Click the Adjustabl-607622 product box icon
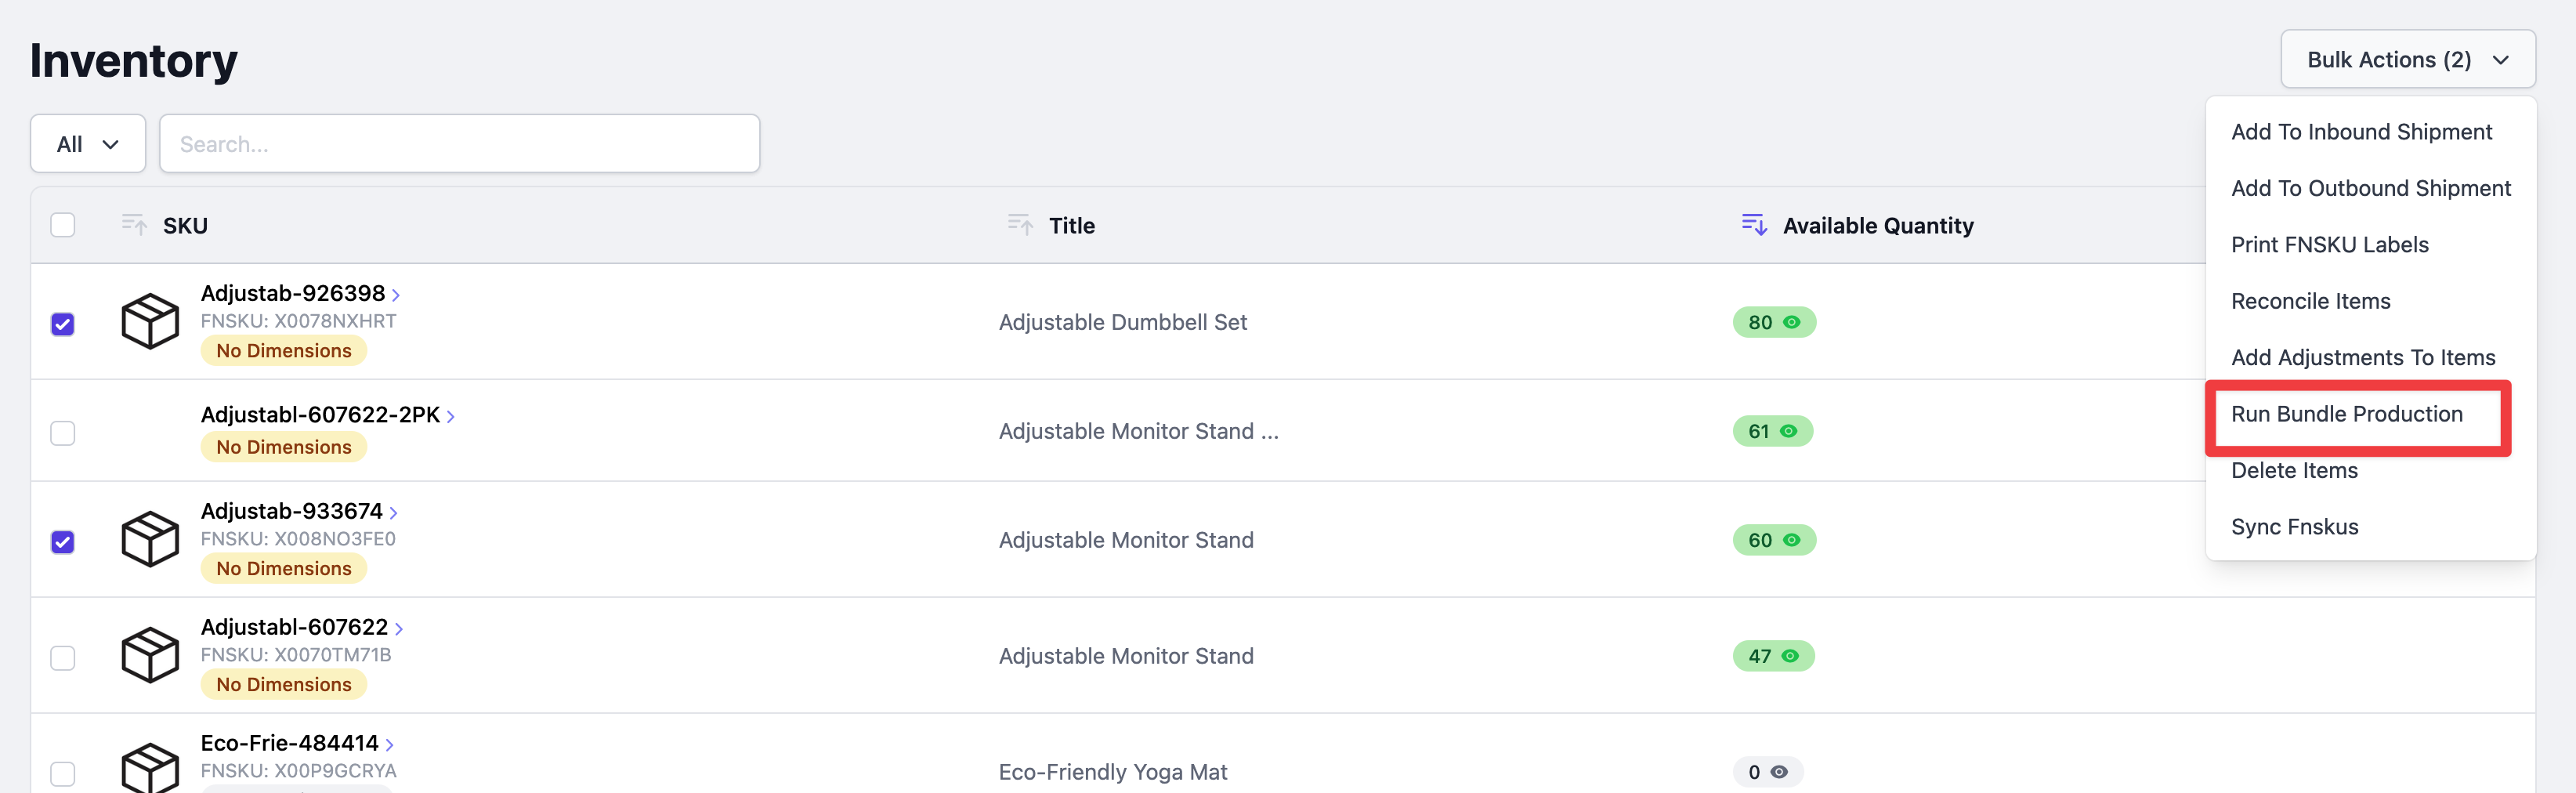 150,655
